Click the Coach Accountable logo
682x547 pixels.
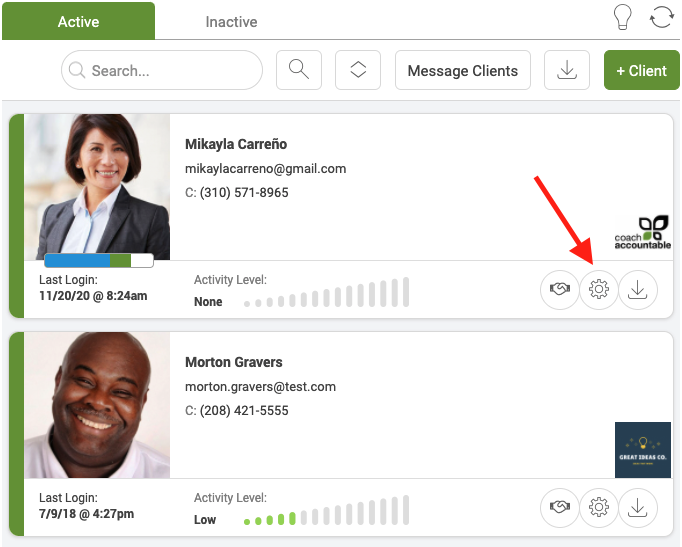click(642, 232)
